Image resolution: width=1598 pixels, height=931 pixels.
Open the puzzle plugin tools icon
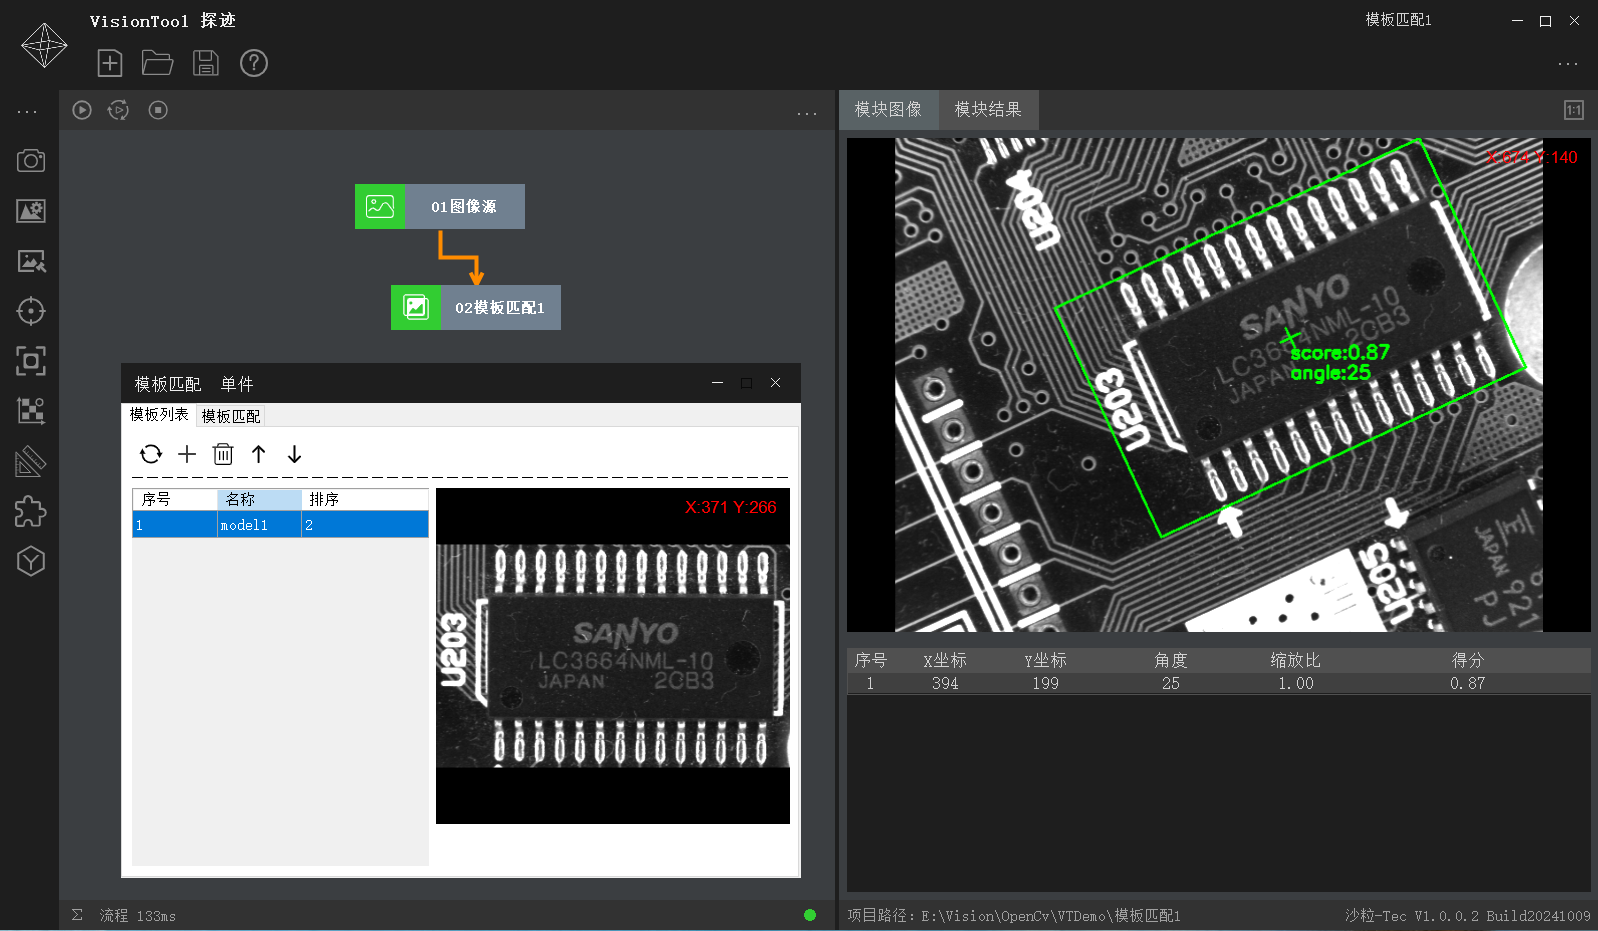[x=31, y=511]
